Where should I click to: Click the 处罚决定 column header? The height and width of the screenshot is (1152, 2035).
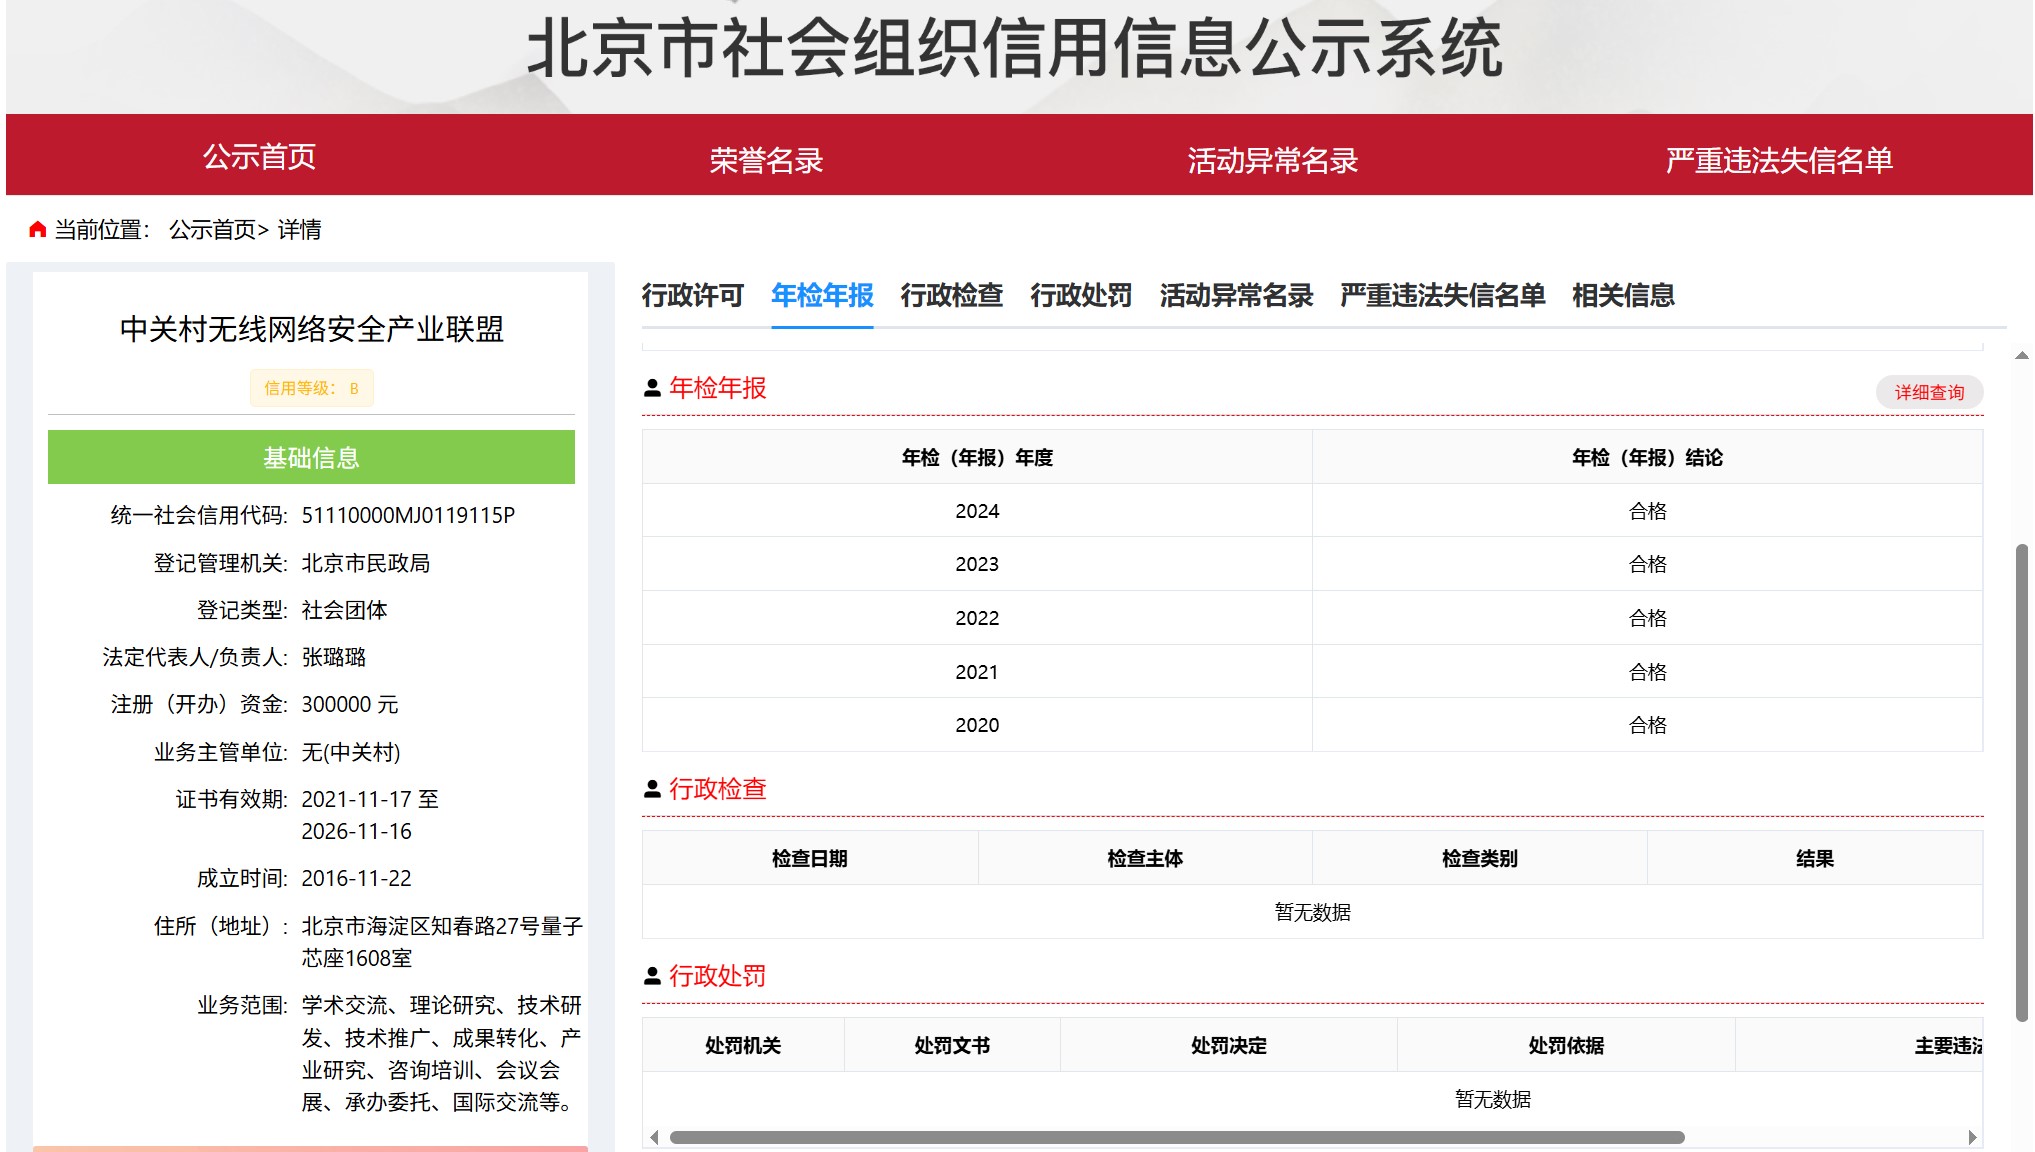point(1229,1045)
